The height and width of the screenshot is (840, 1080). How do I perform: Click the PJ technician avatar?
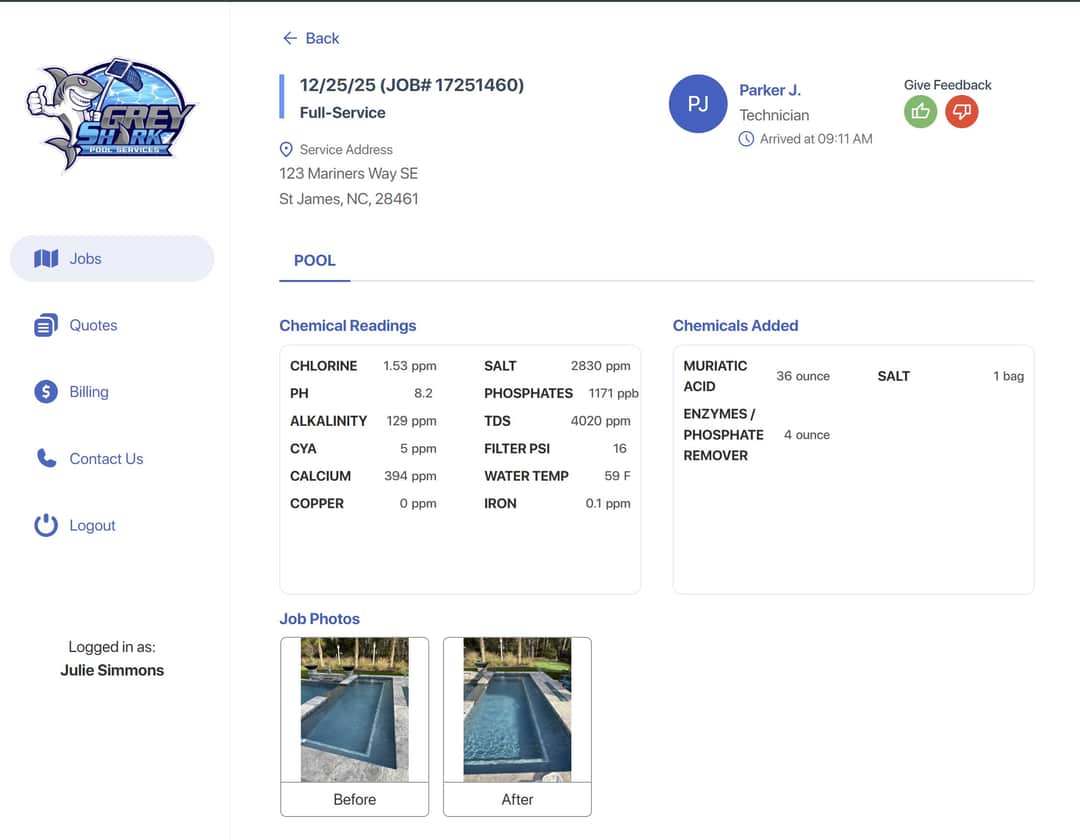coord(698,104)
